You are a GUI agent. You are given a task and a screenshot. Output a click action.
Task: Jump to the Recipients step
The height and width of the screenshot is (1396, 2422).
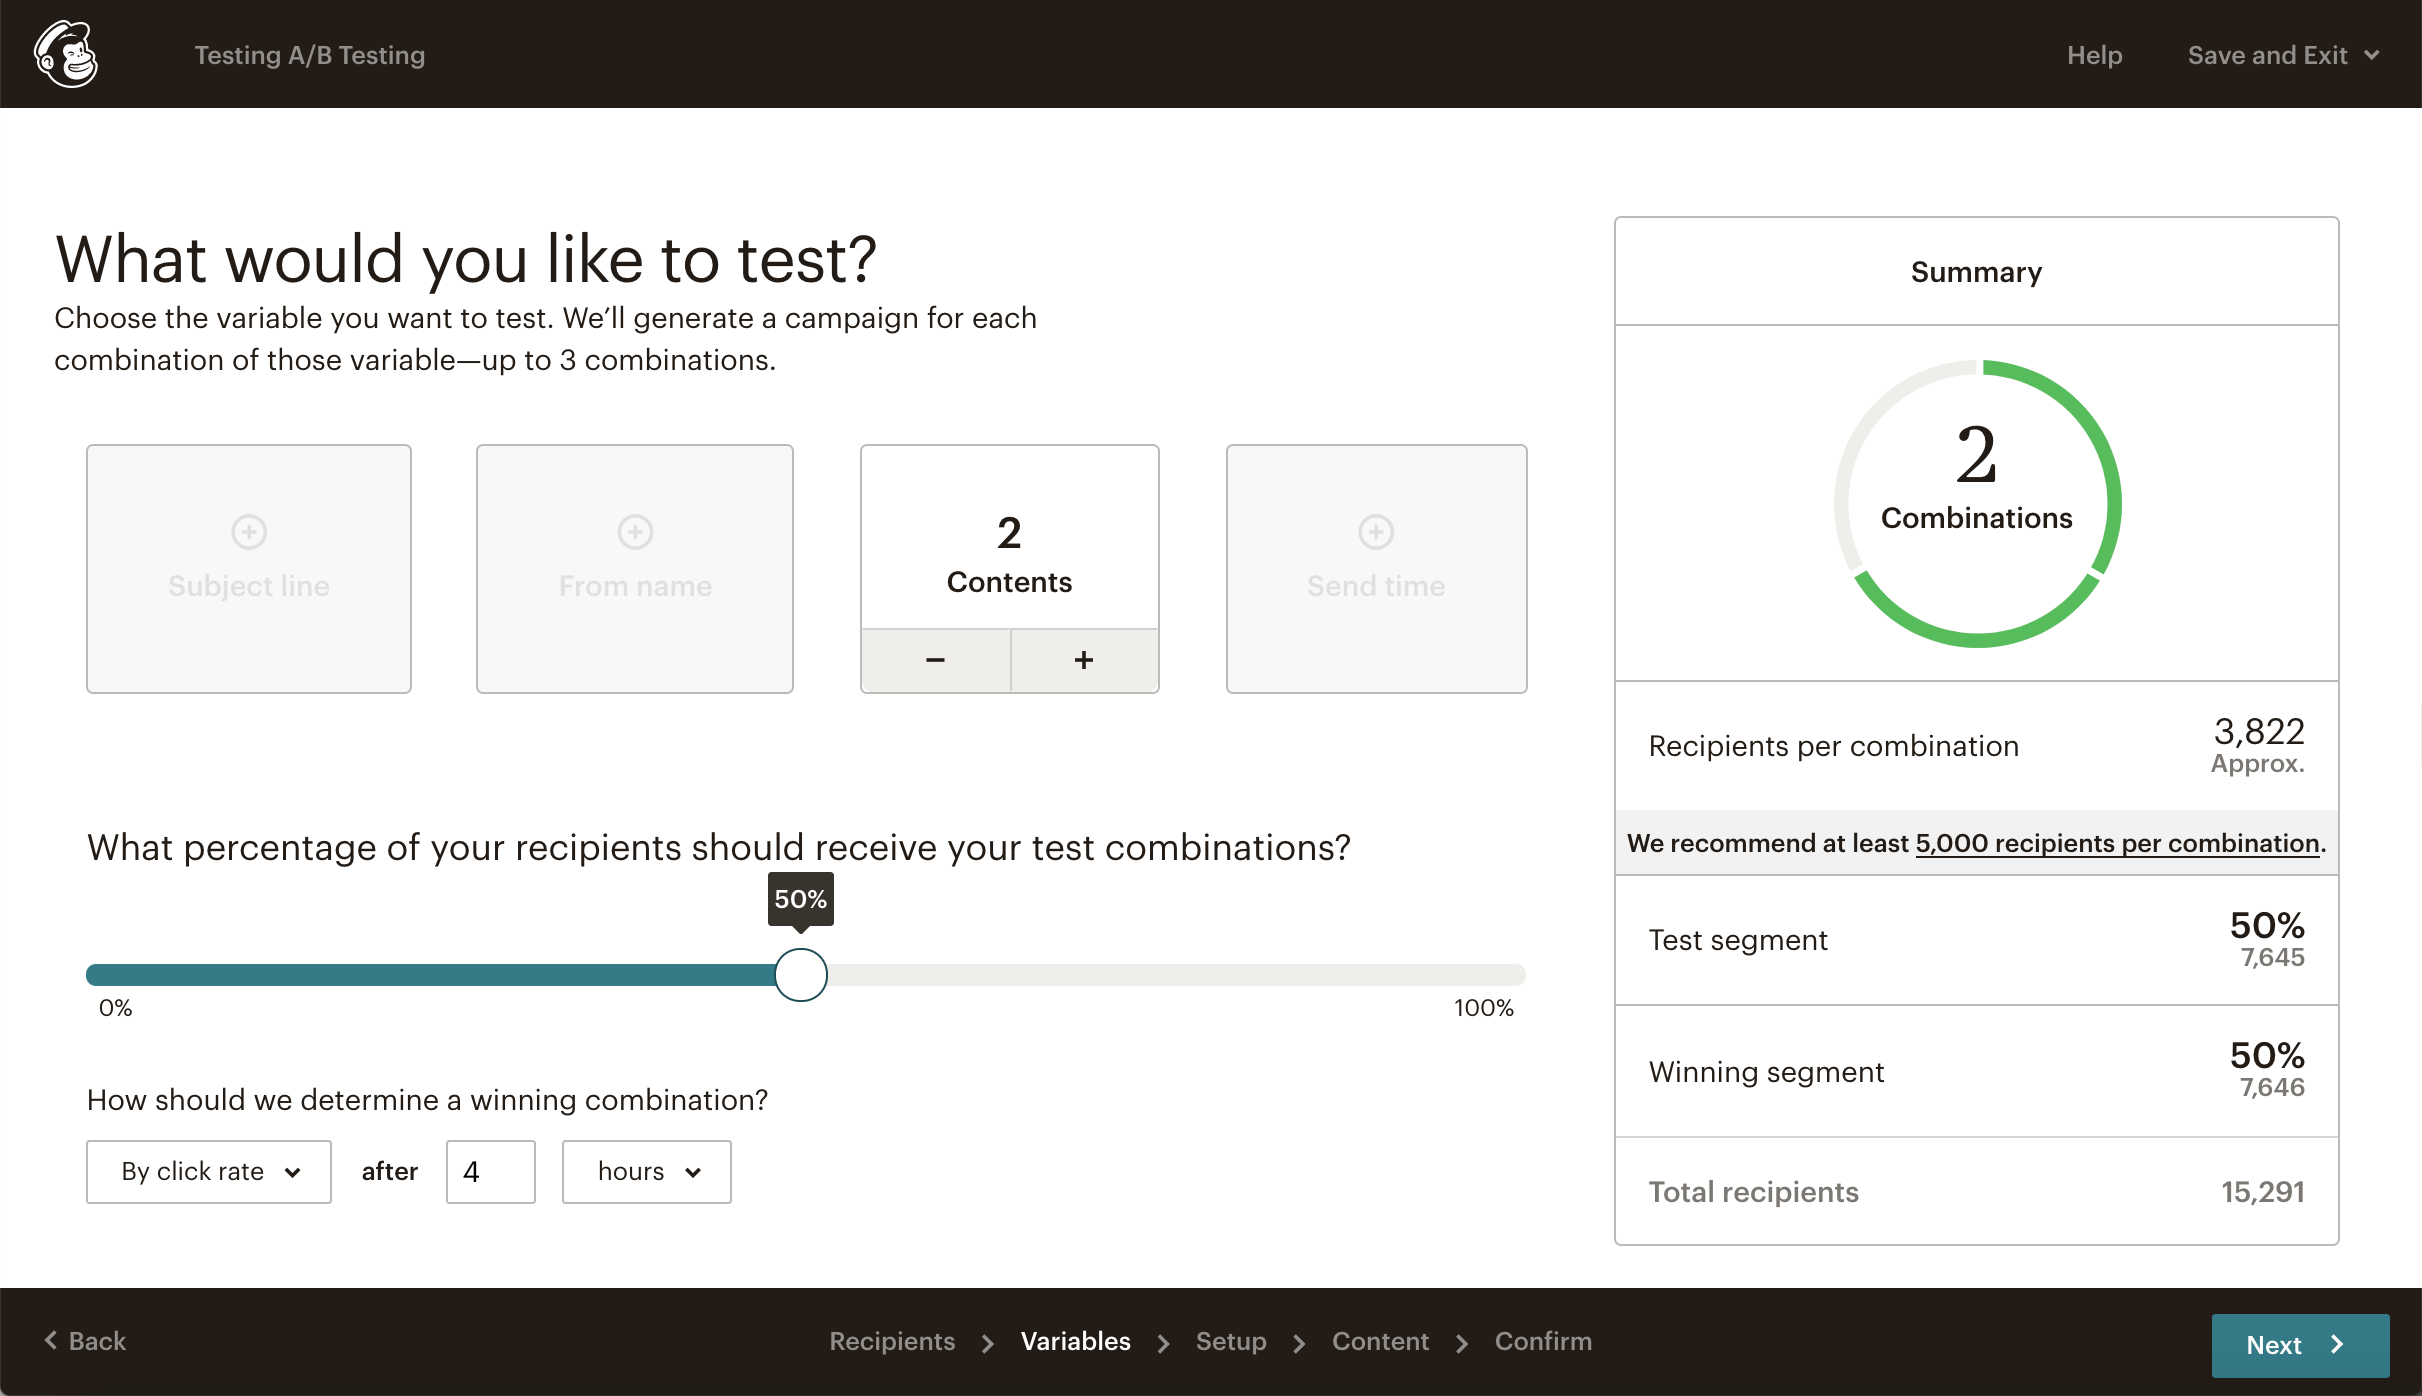pyautogui.click(x=892, y=1341)
